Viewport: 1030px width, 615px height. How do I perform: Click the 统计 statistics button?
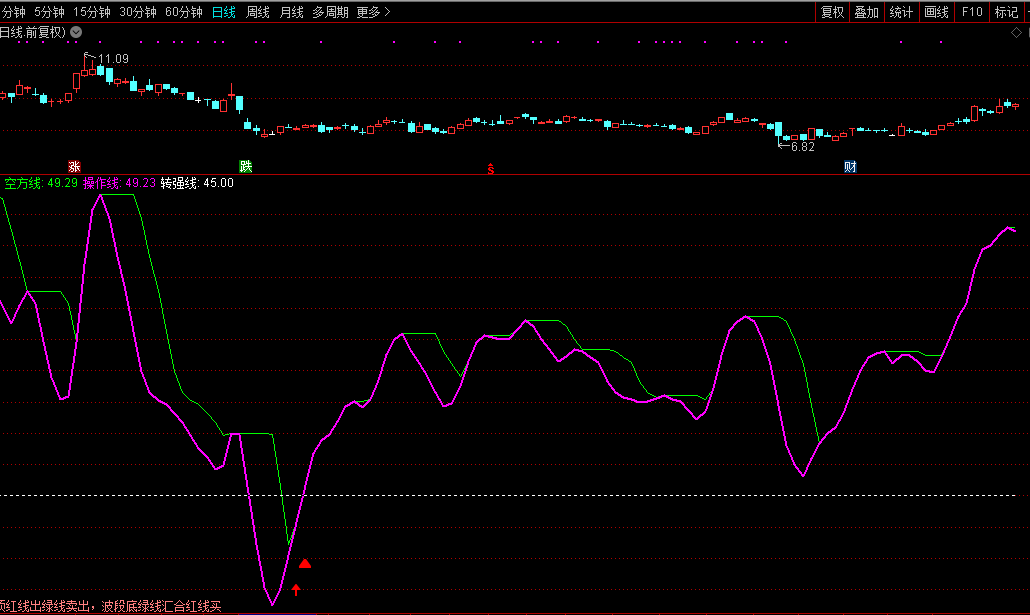901,12
